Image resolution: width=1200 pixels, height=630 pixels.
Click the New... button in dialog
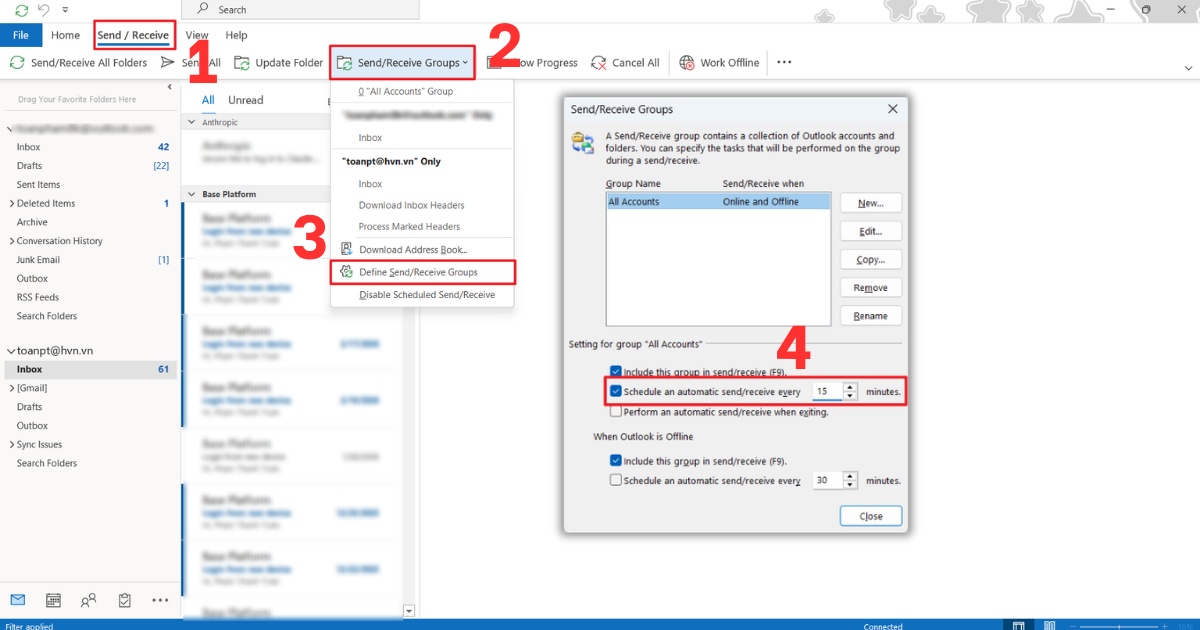870,203
